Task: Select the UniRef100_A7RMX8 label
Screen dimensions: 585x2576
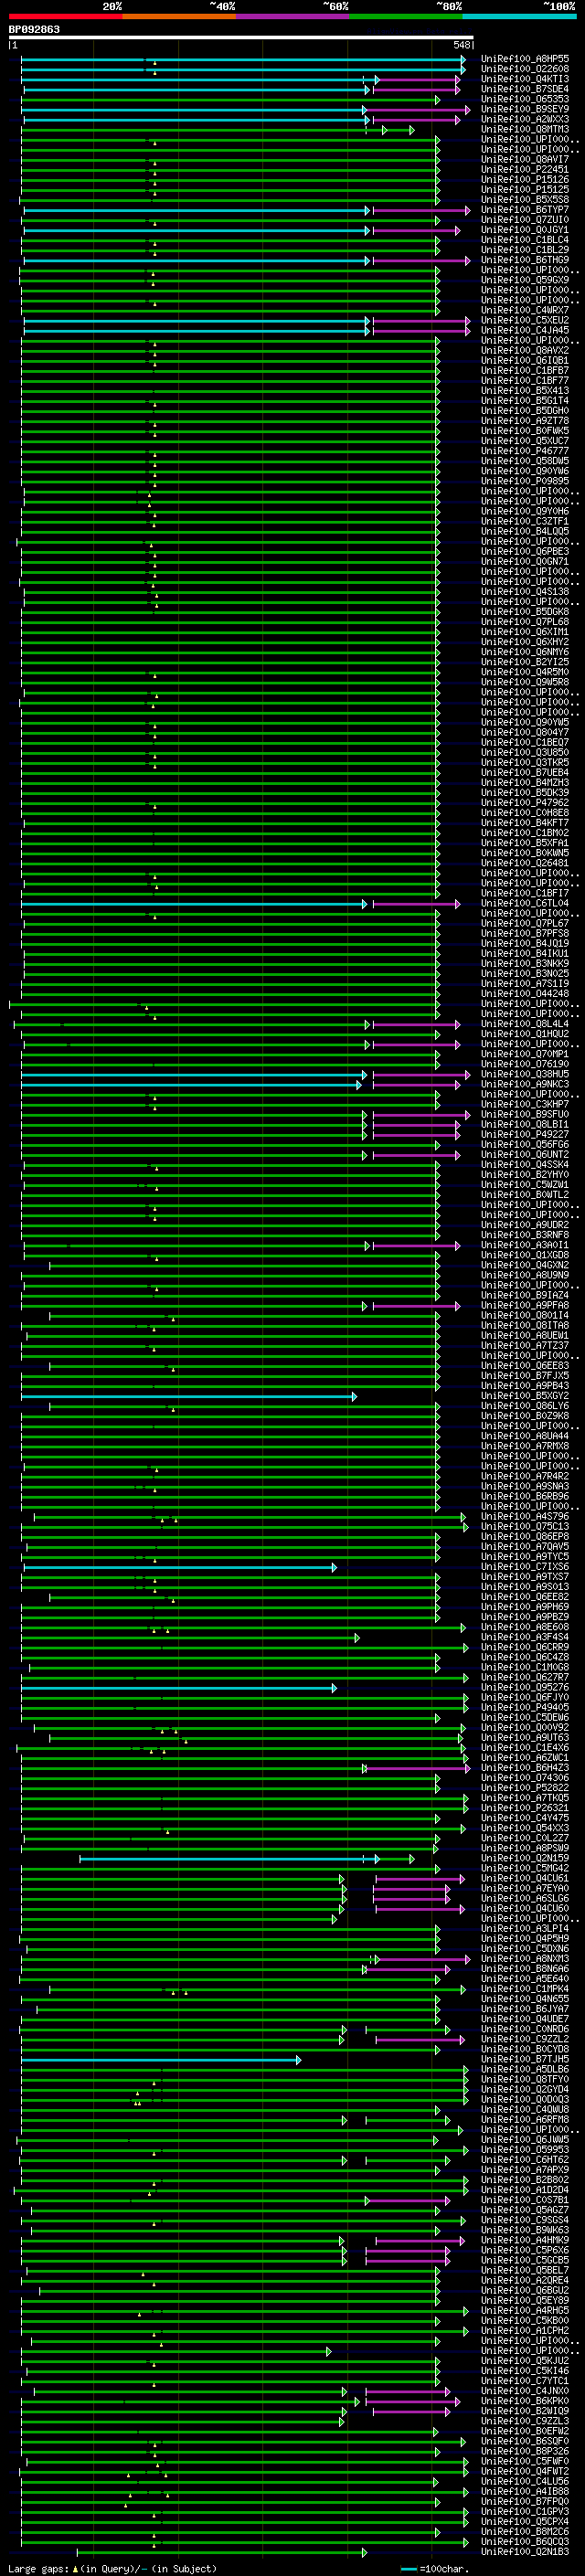Action: 525,1446
